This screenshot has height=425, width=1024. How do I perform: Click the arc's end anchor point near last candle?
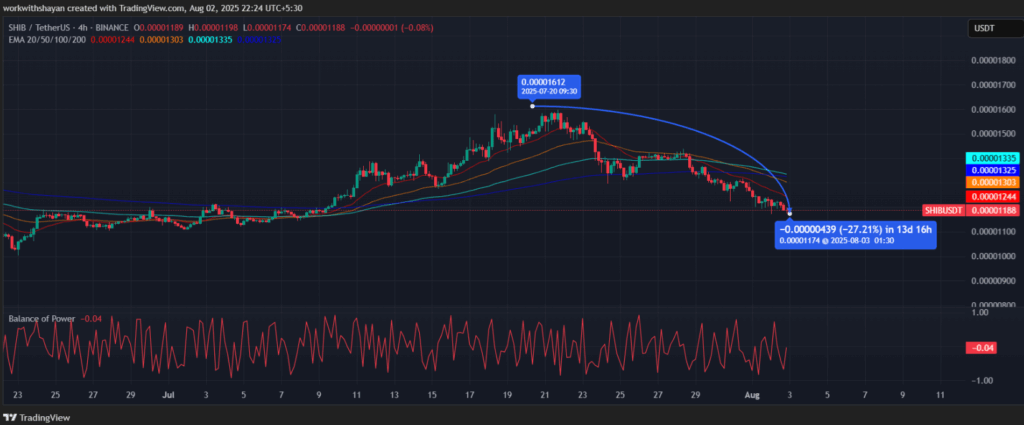(790, 212)
